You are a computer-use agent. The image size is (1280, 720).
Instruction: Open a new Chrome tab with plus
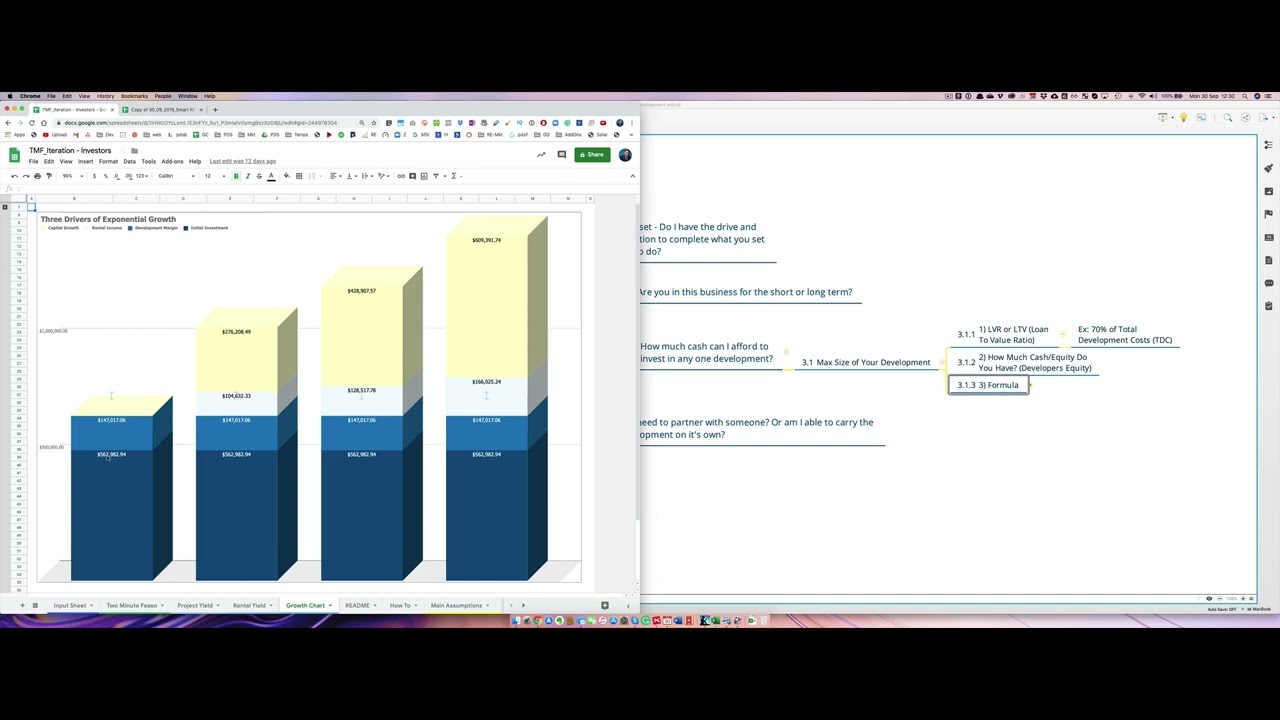(215, 109)
